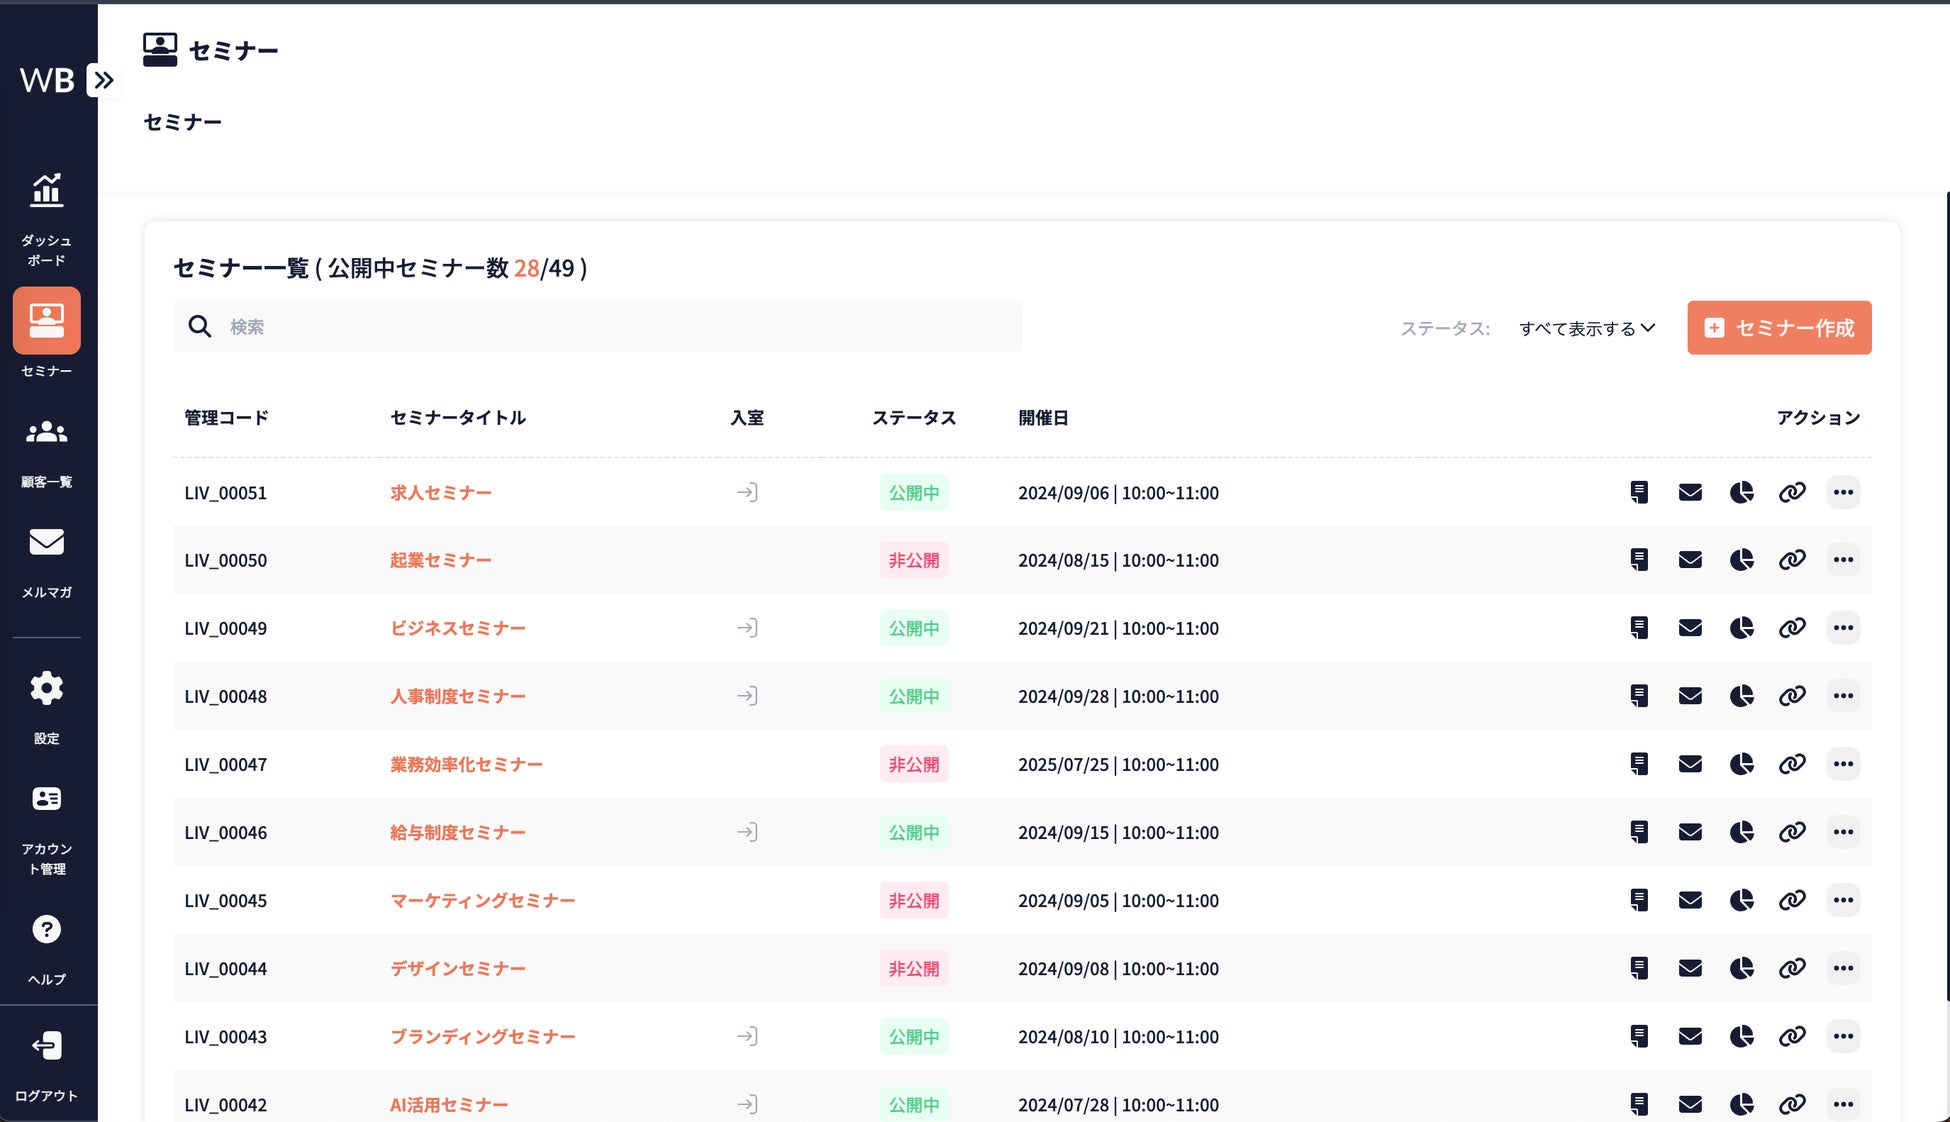The height and width of the screenshot is (1122, 1950).
Task: Open three-dot menu for マーケティングセミナー
Action: (x=1843, y=900)
